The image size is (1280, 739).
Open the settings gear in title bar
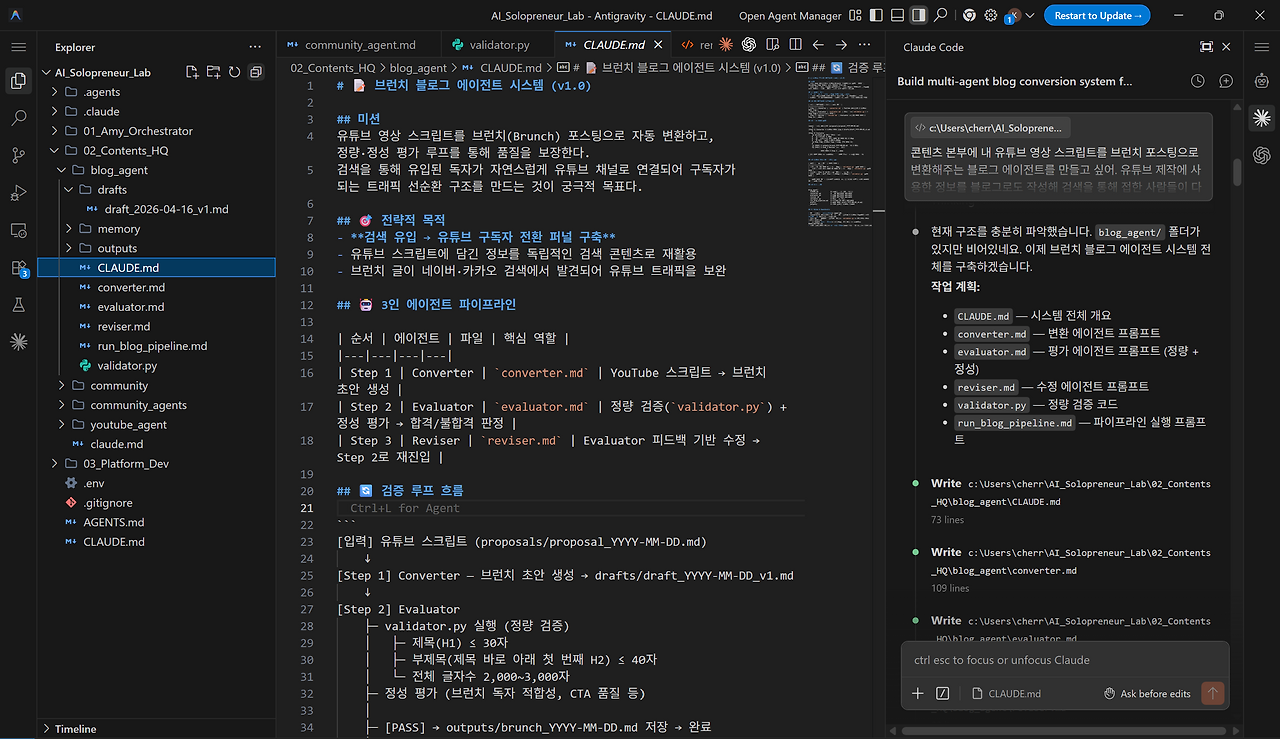991,16
